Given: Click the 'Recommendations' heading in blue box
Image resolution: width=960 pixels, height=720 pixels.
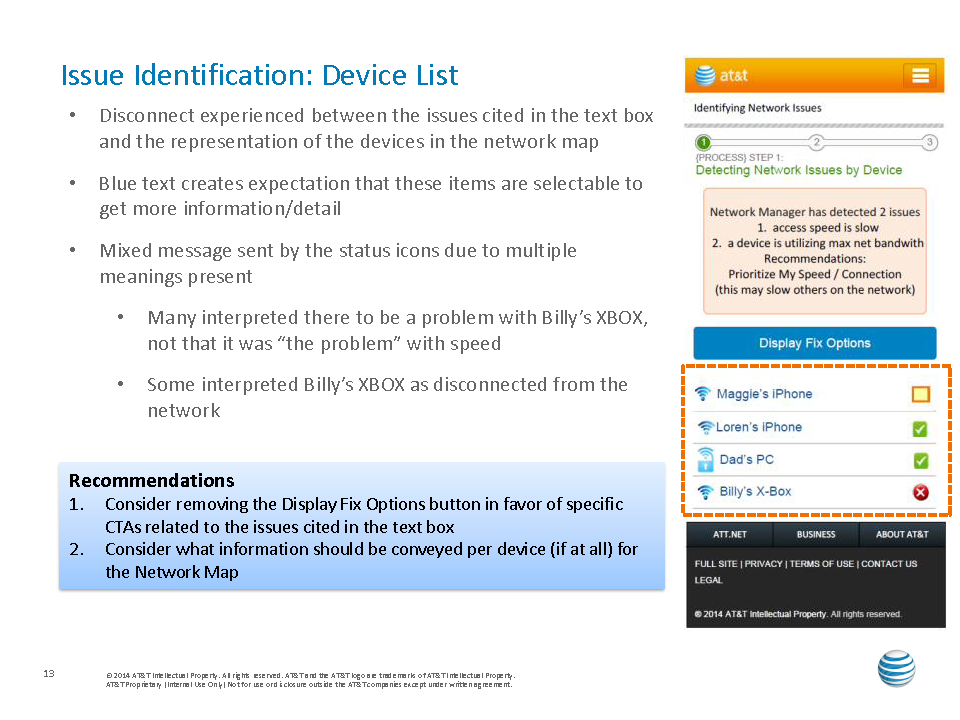Looking at the screenshot, I should click(152, 481).
